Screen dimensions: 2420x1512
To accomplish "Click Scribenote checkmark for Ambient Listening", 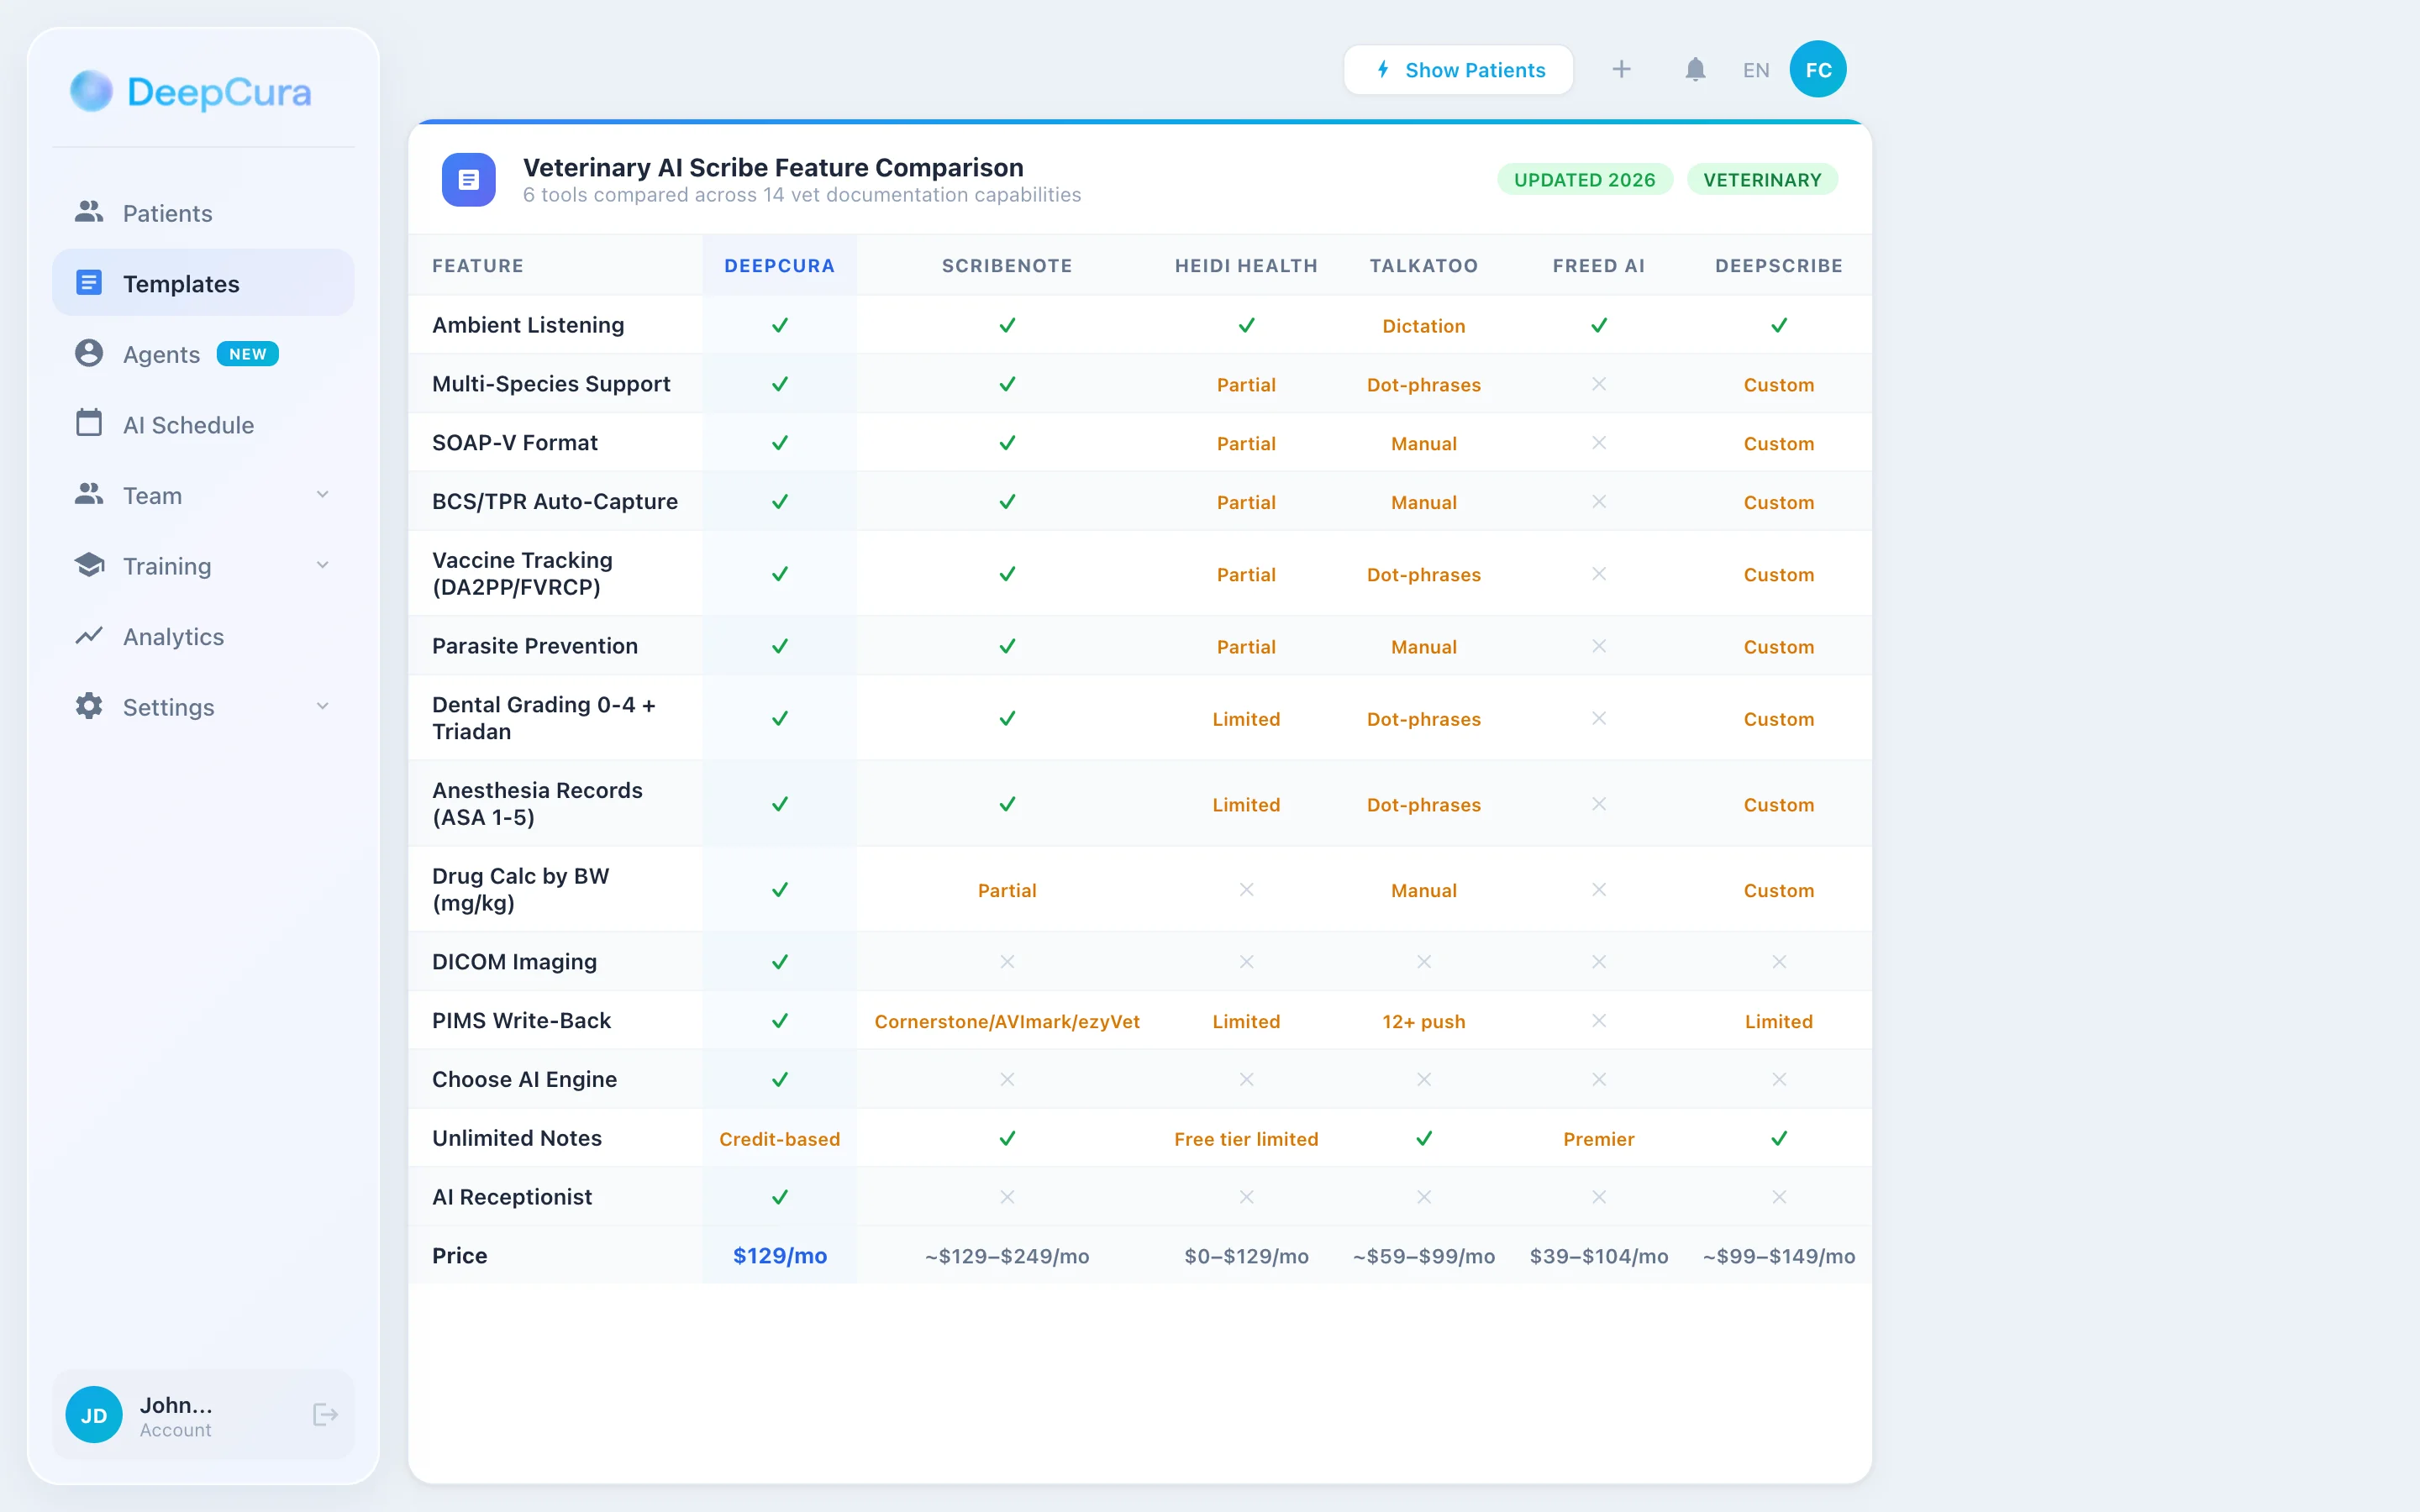I will (x=1007, y=326).
